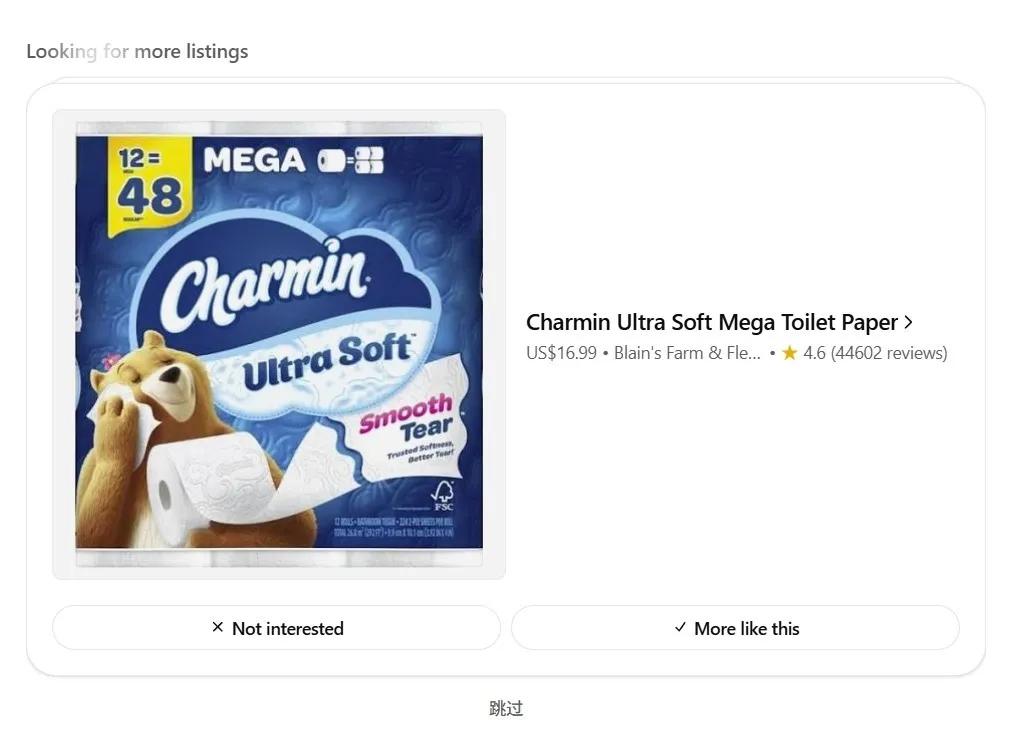The image size is (1019, 745).
Task: Click the Looking for more listings heading
Action: [x=137, y=51]
